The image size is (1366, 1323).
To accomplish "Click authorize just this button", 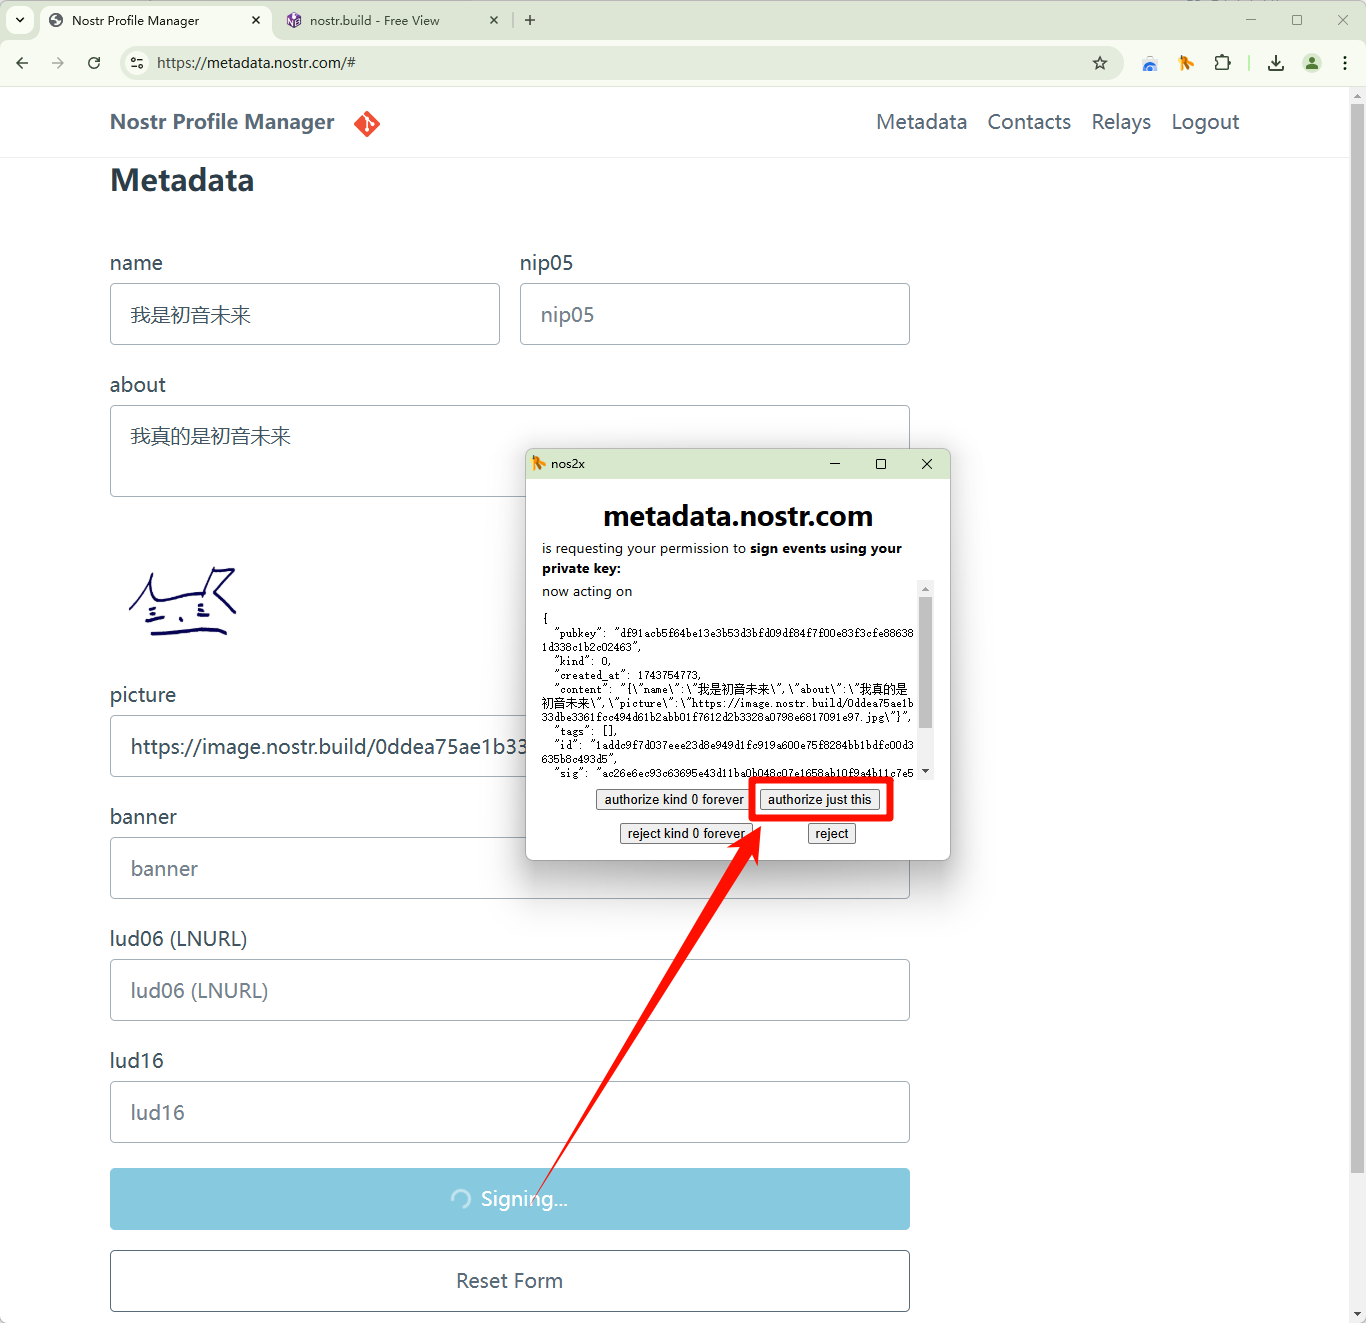I will pos(819,800).
